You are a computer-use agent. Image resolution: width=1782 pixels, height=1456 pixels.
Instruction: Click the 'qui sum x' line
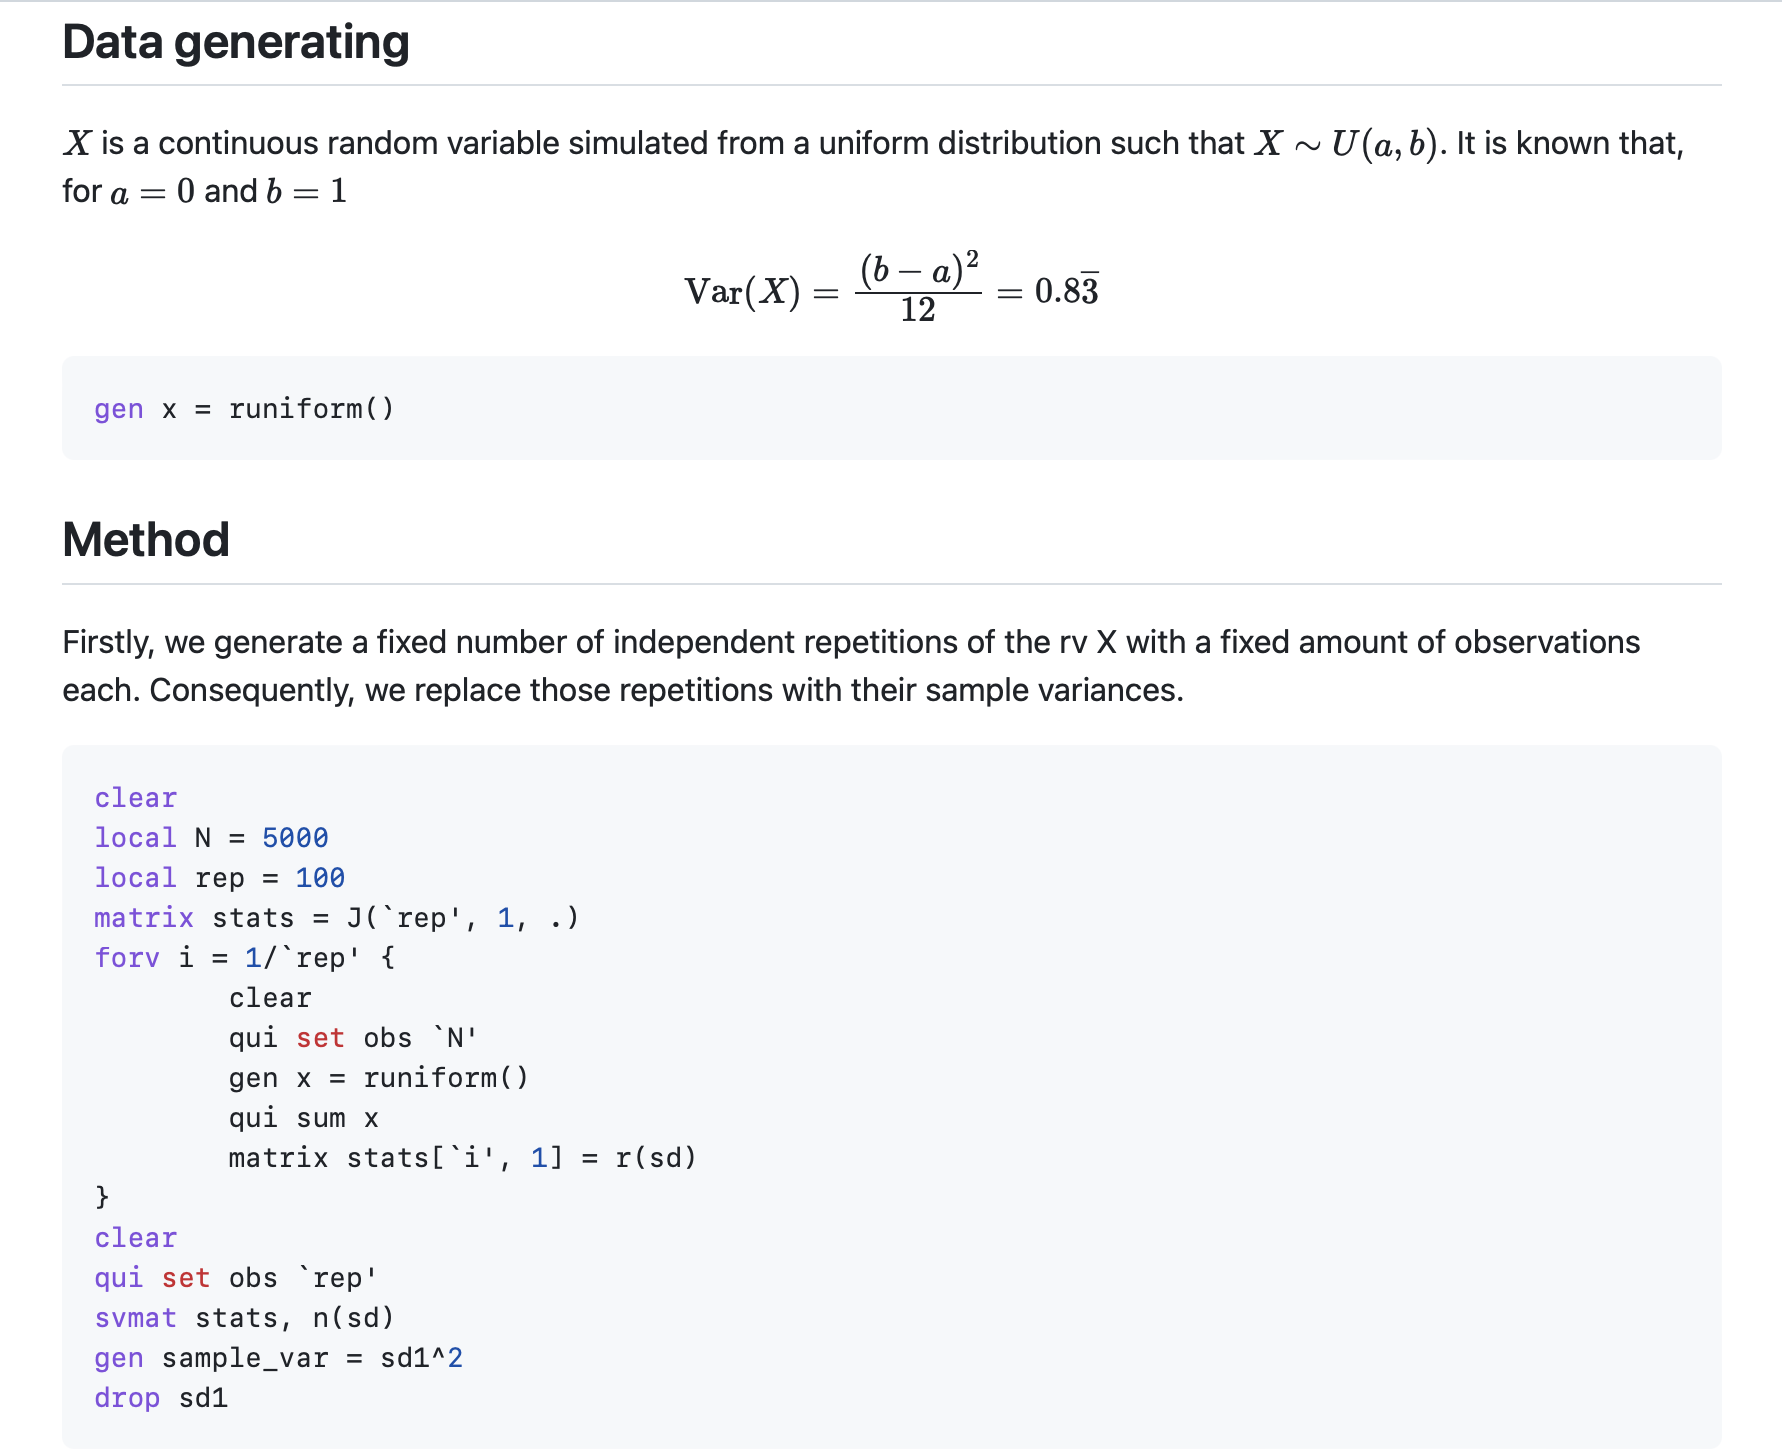[303, 1118]
